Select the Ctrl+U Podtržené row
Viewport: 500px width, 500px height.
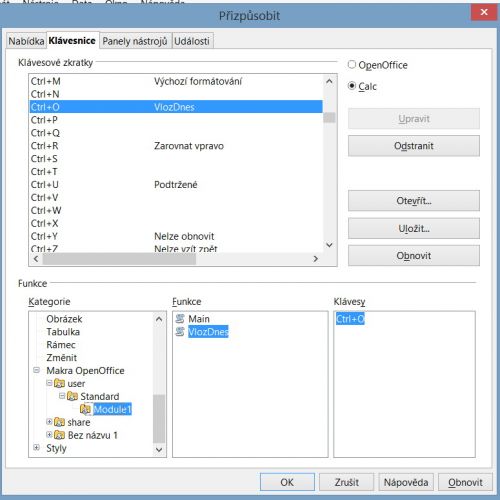coord(176,185)
